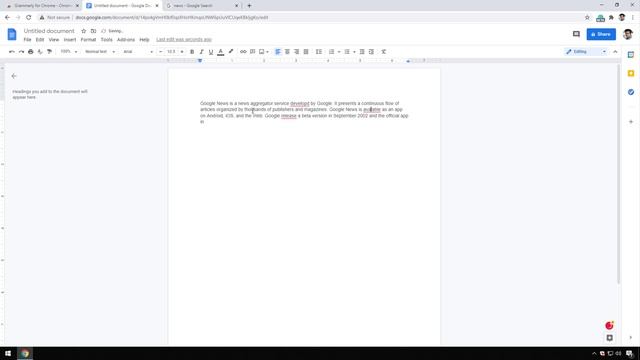Star the Untitled document
Viewport: 640px width, 360px height.
pos(84,31)
